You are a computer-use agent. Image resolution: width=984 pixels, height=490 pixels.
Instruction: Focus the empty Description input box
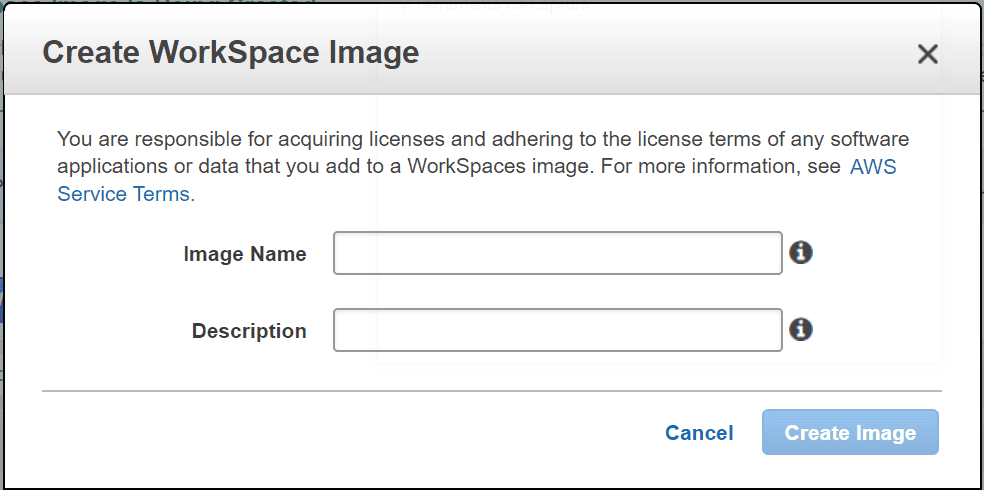(x=557, y=330)
